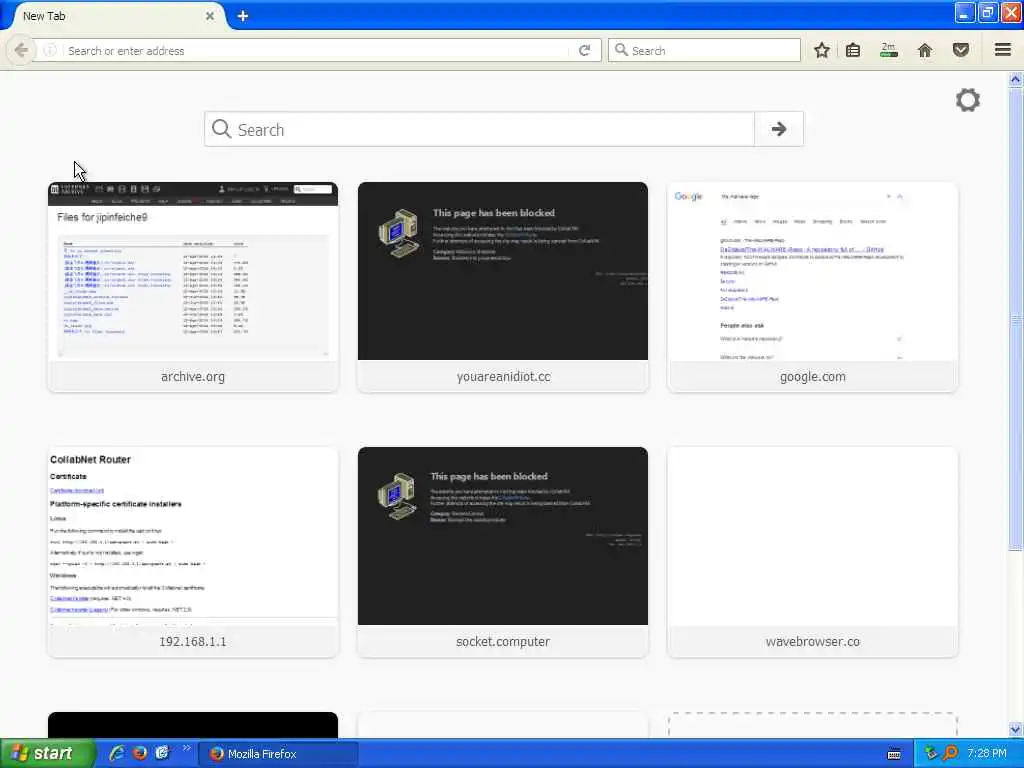The width and height of the screenshot is (1024, 768).
Task: Go back with the toolbar back arrow
Action: (x=21, y=50)
